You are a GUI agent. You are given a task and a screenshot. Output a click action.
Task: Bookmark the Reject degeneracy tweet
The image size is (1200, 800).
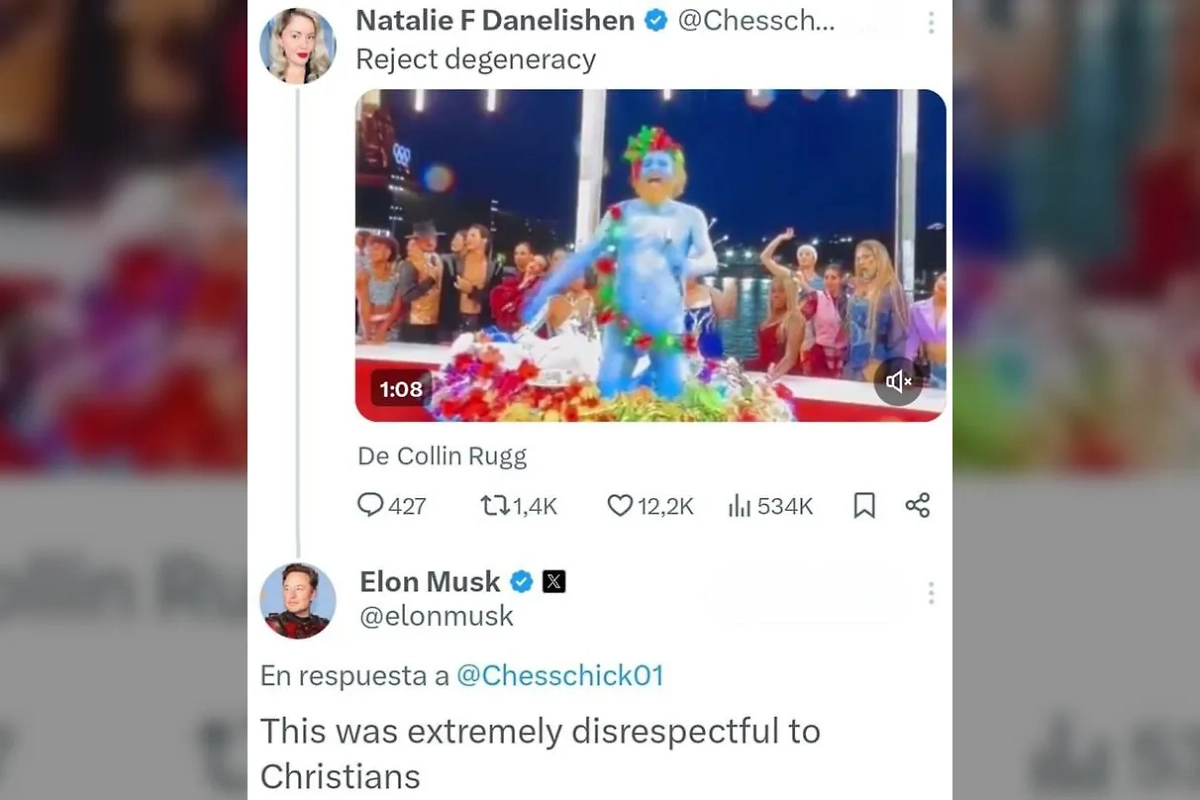click(864, 506)
